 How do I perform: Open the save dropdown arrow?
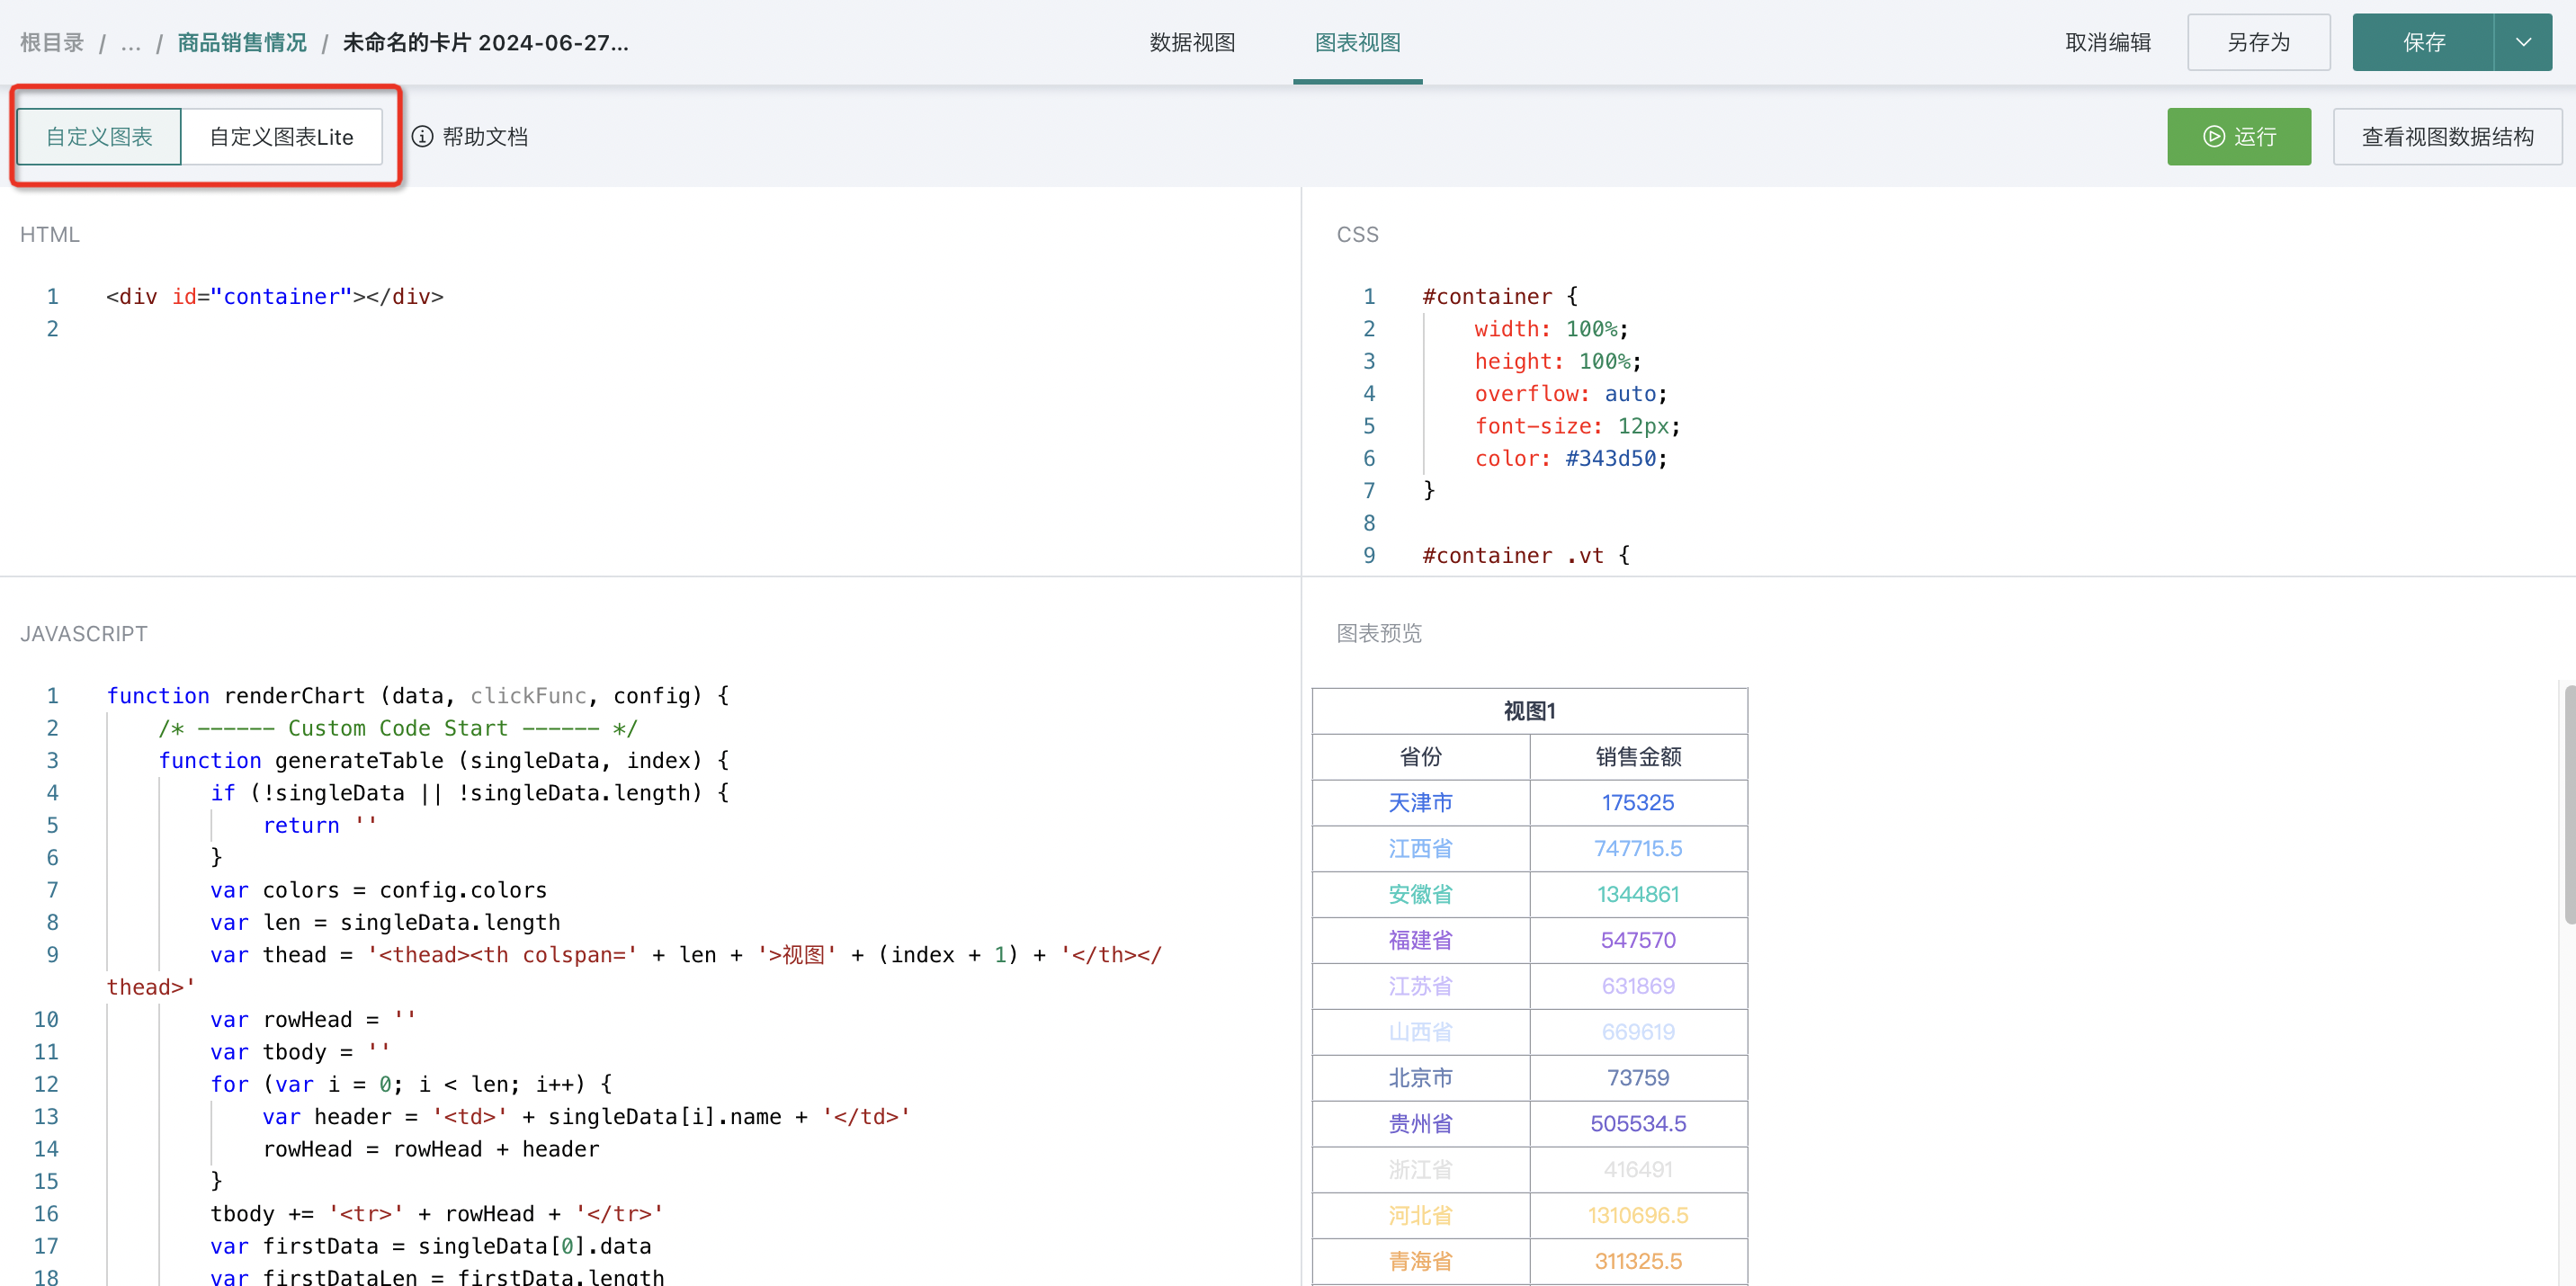click(x=2523, y=42)
